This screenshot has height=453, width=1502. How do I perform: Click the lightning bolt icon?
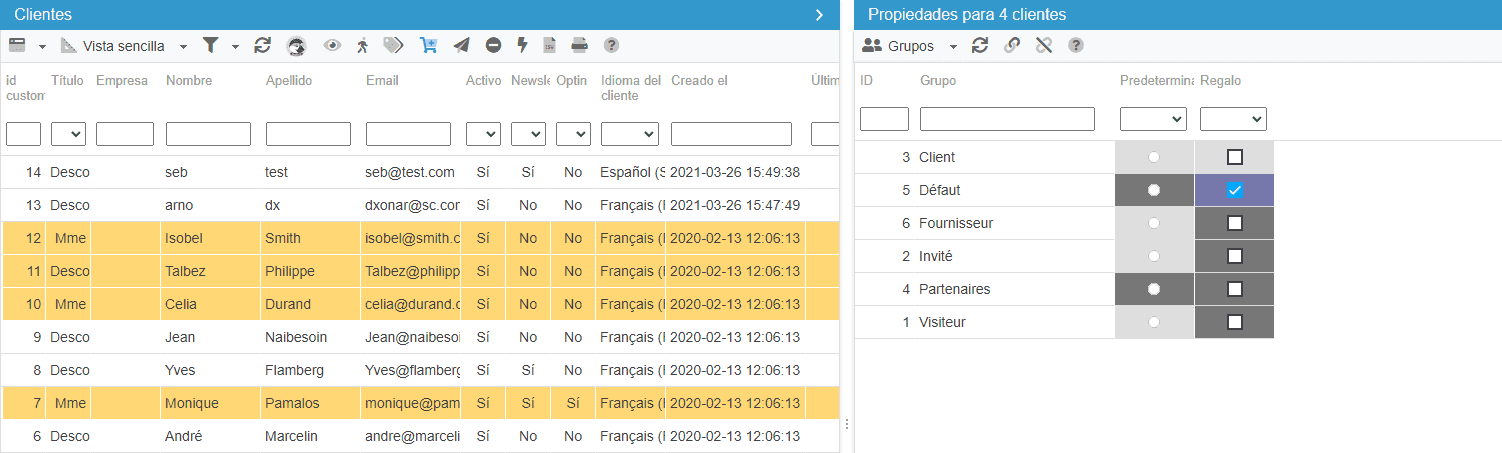[522, 45]
